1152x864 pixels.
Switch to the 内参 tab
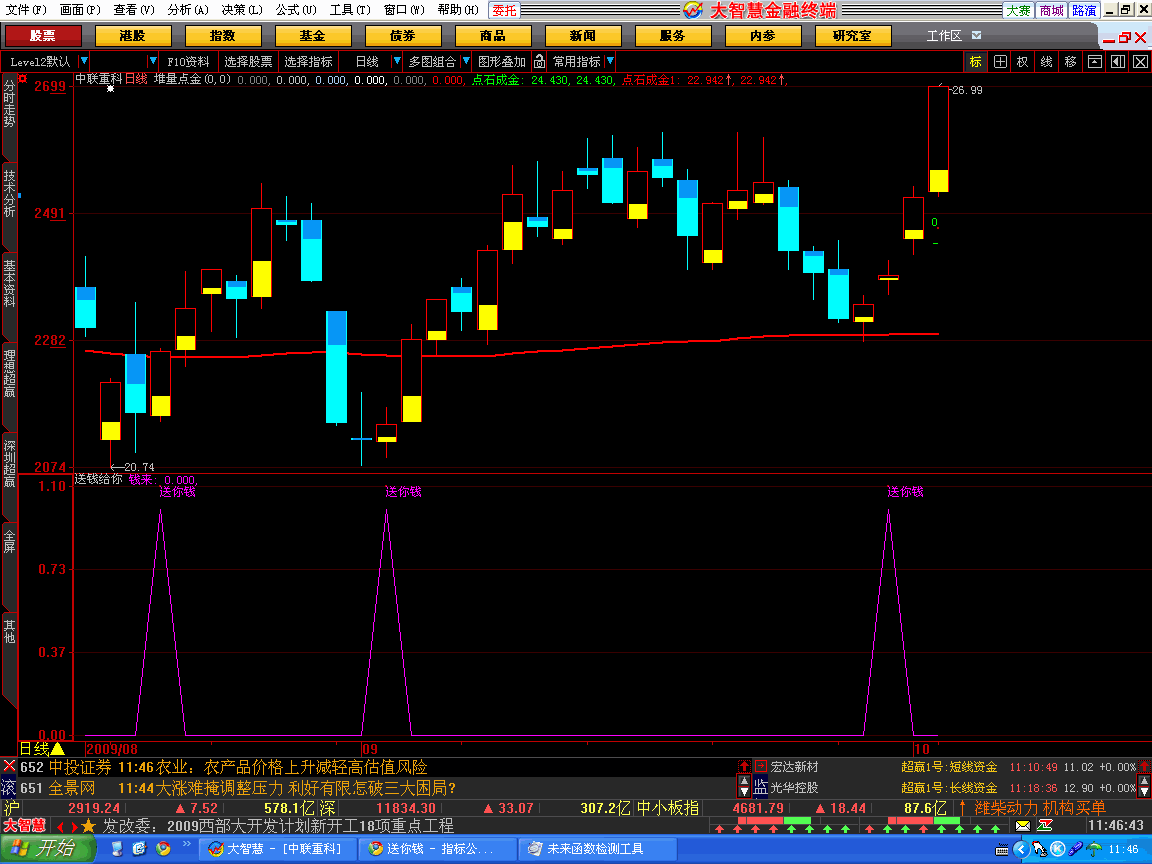(x=763, y=35)
